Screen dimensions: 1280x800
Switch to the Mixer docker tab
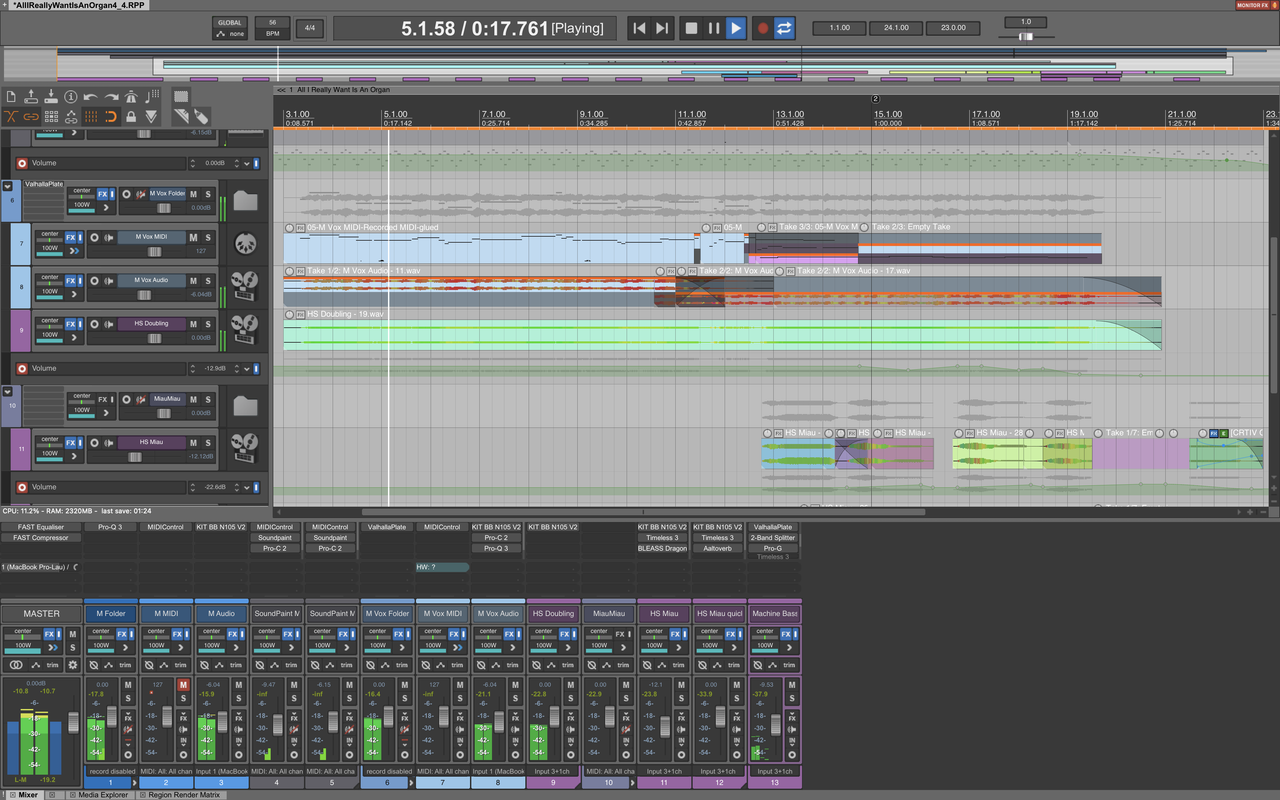pos(28,795)
